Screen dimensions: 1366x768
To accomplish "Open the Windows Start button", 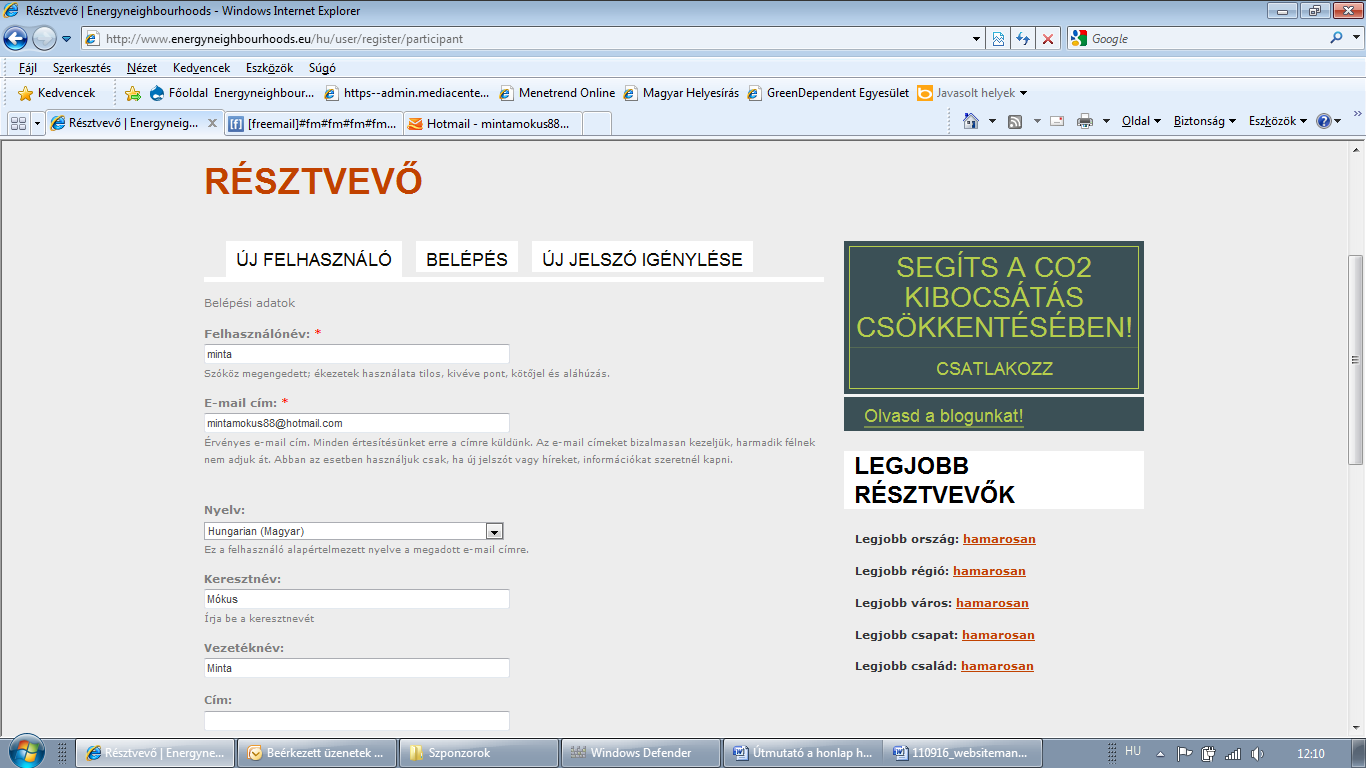I will (25, 752).
